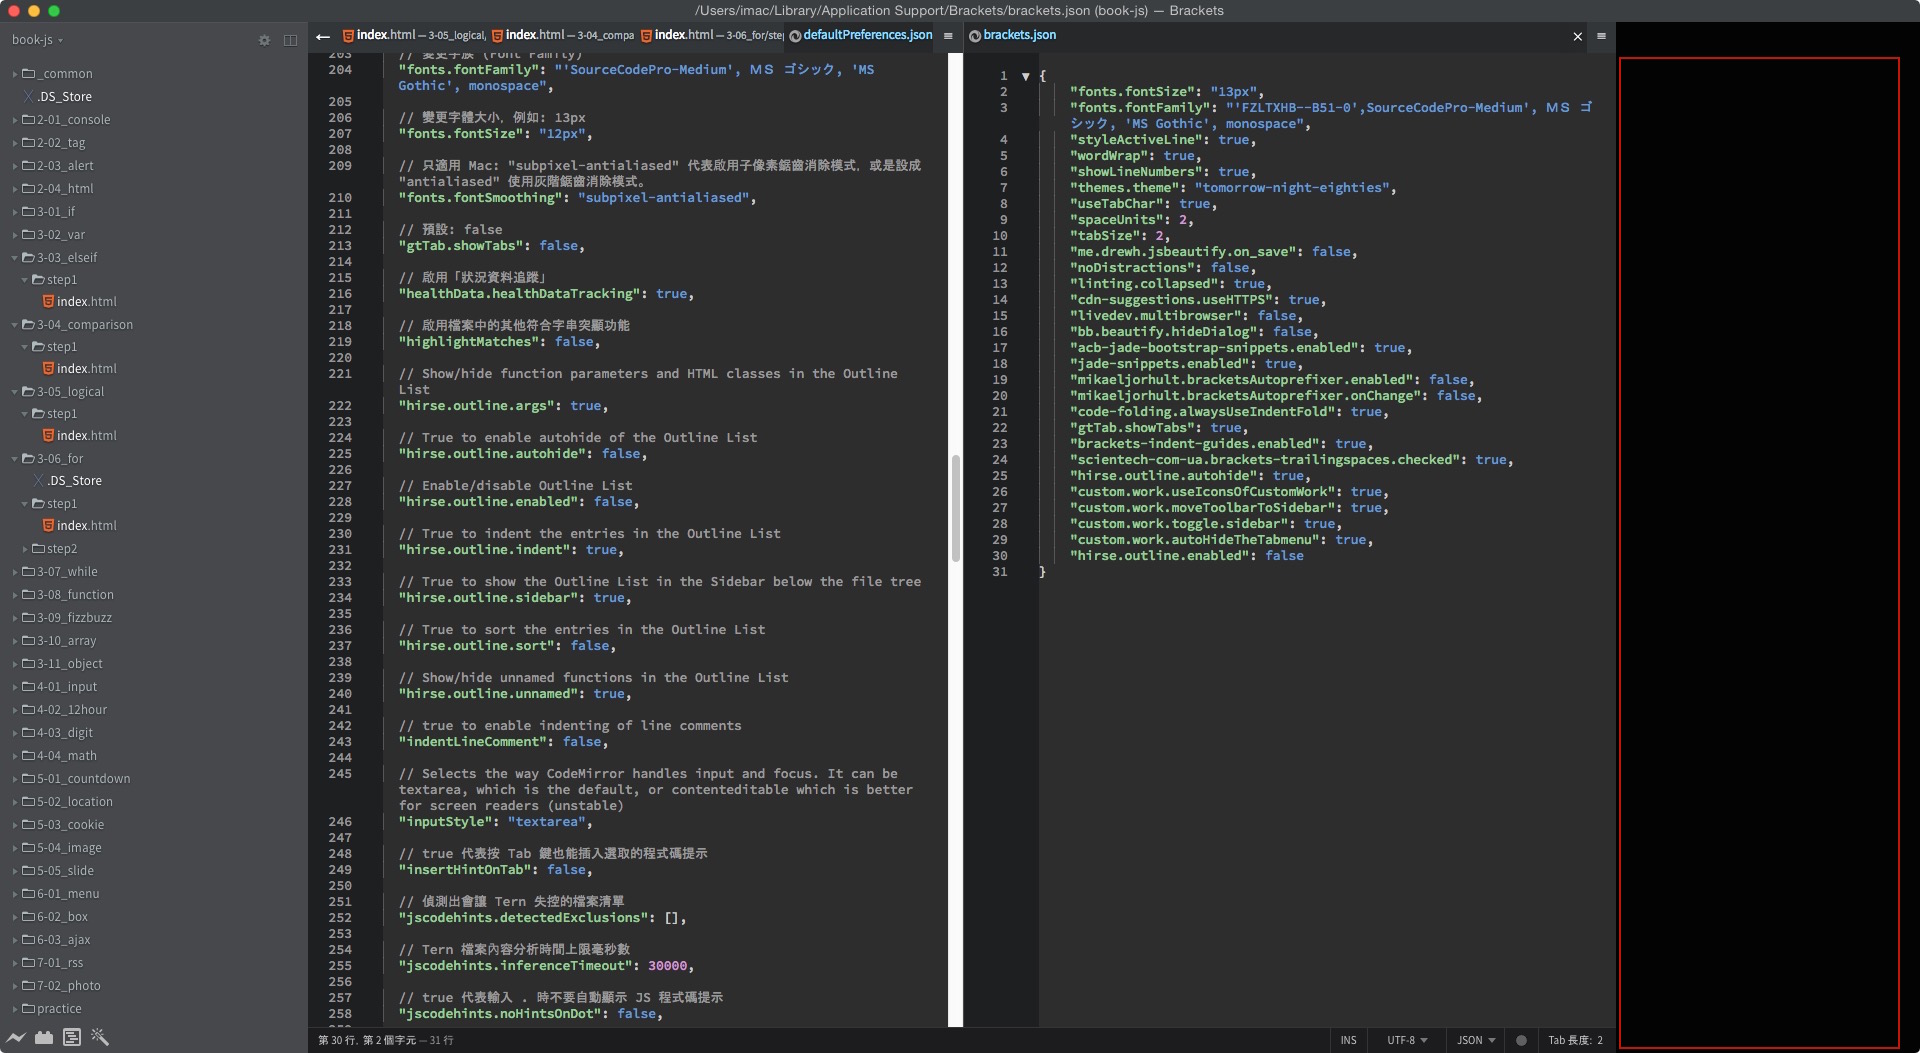The image size is (1920, 1053).
Task: Click "inputStyle" key in defaultPreferences
Action: click(445, 822)
